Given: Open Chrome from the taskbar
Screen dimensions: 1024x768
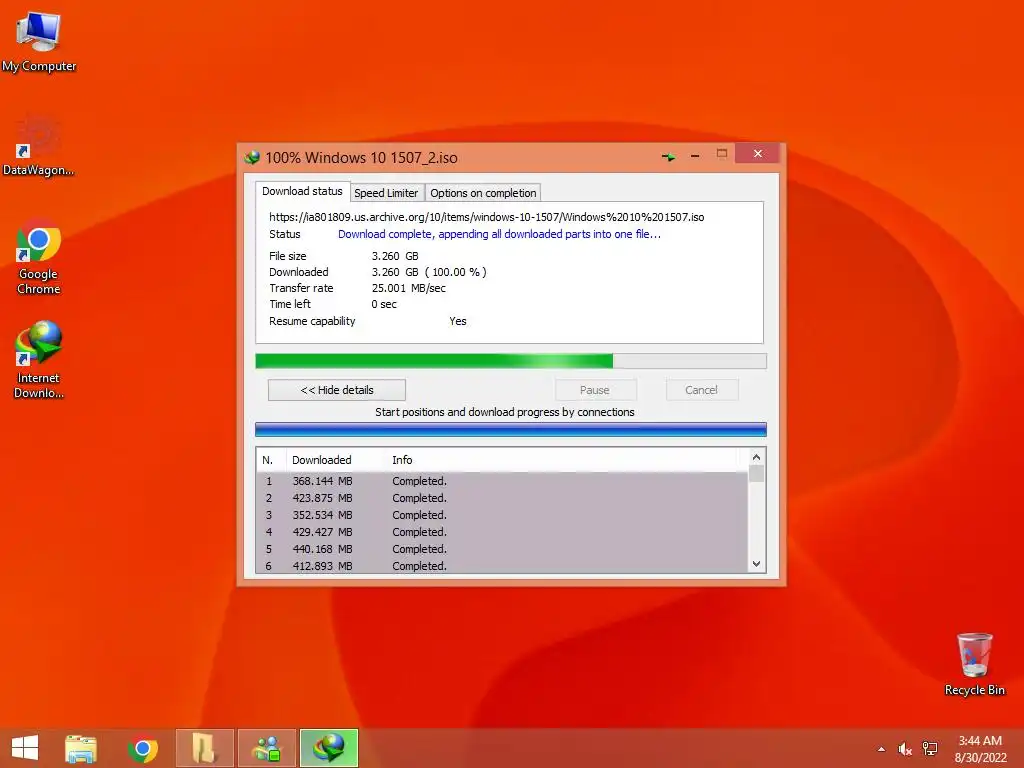Looking at the screenshot, I should coord(142,748).
